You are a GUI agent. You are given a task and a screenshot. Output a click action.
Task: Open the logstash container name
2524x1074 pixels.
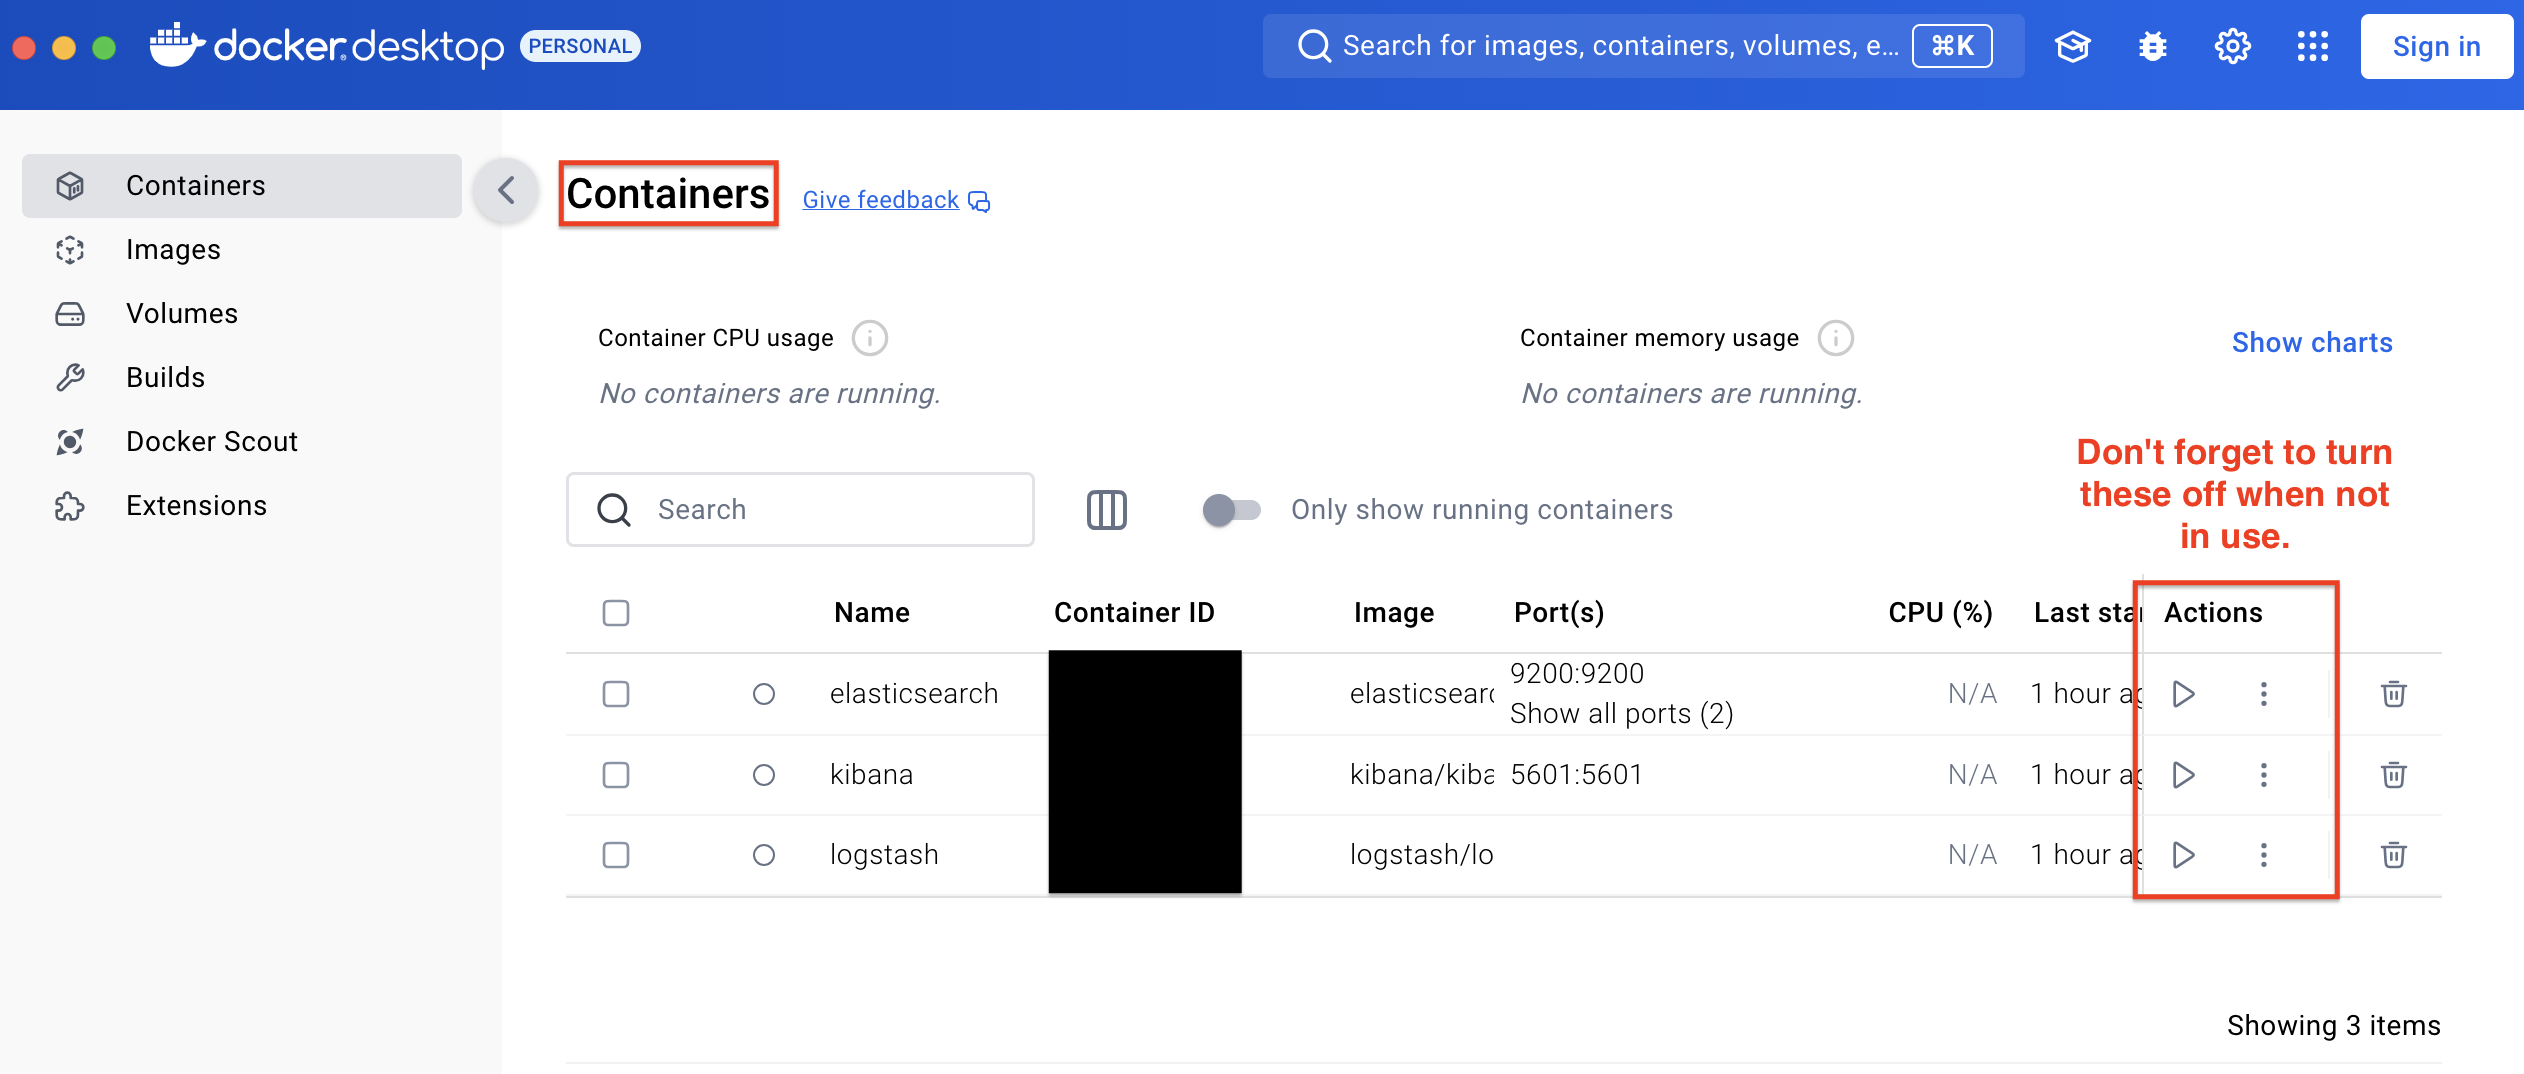pos(884,855)
